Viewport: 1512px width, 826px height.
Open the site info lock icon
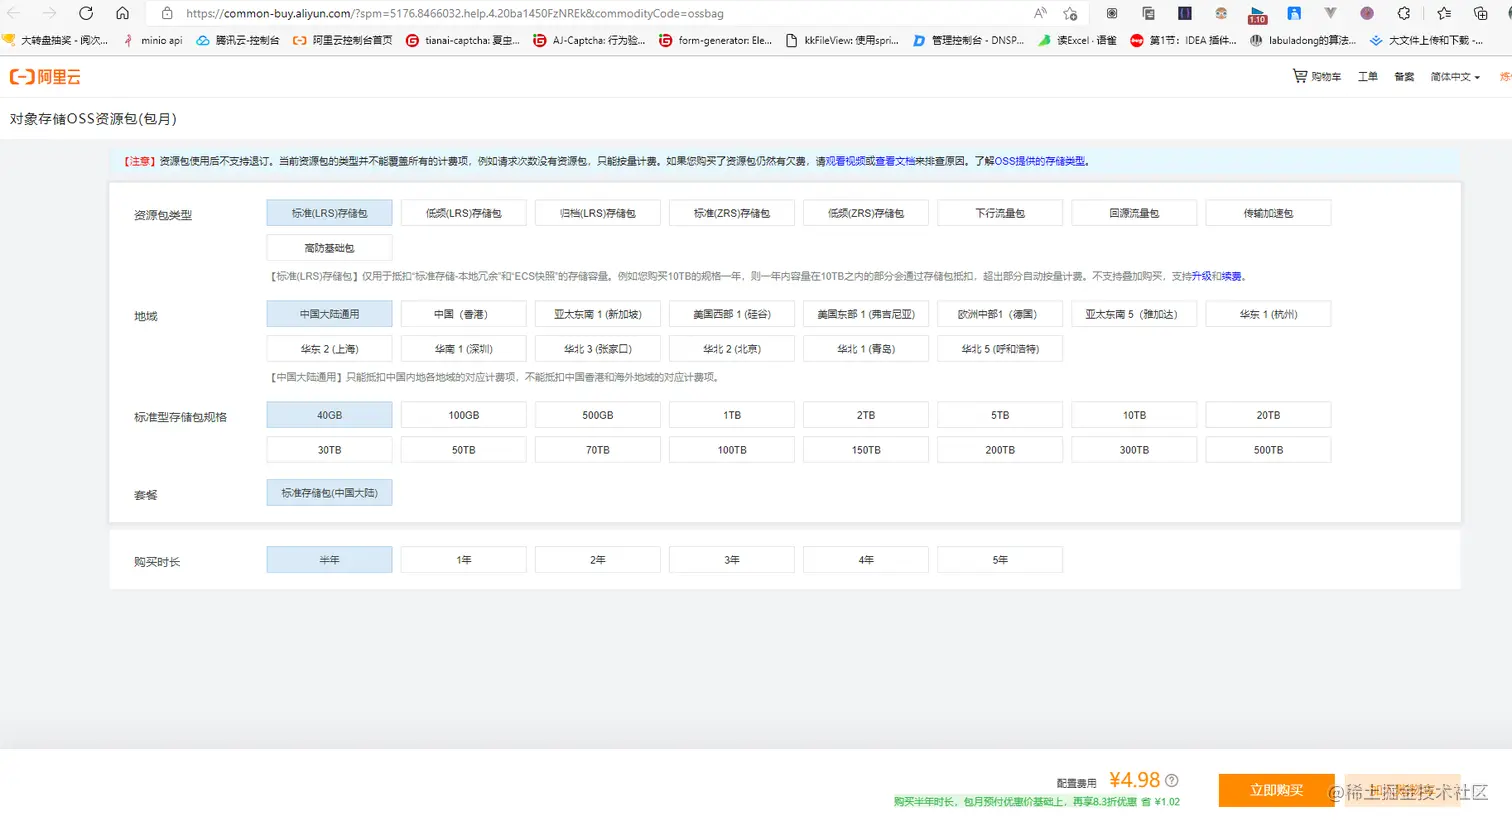coord(167,13)
